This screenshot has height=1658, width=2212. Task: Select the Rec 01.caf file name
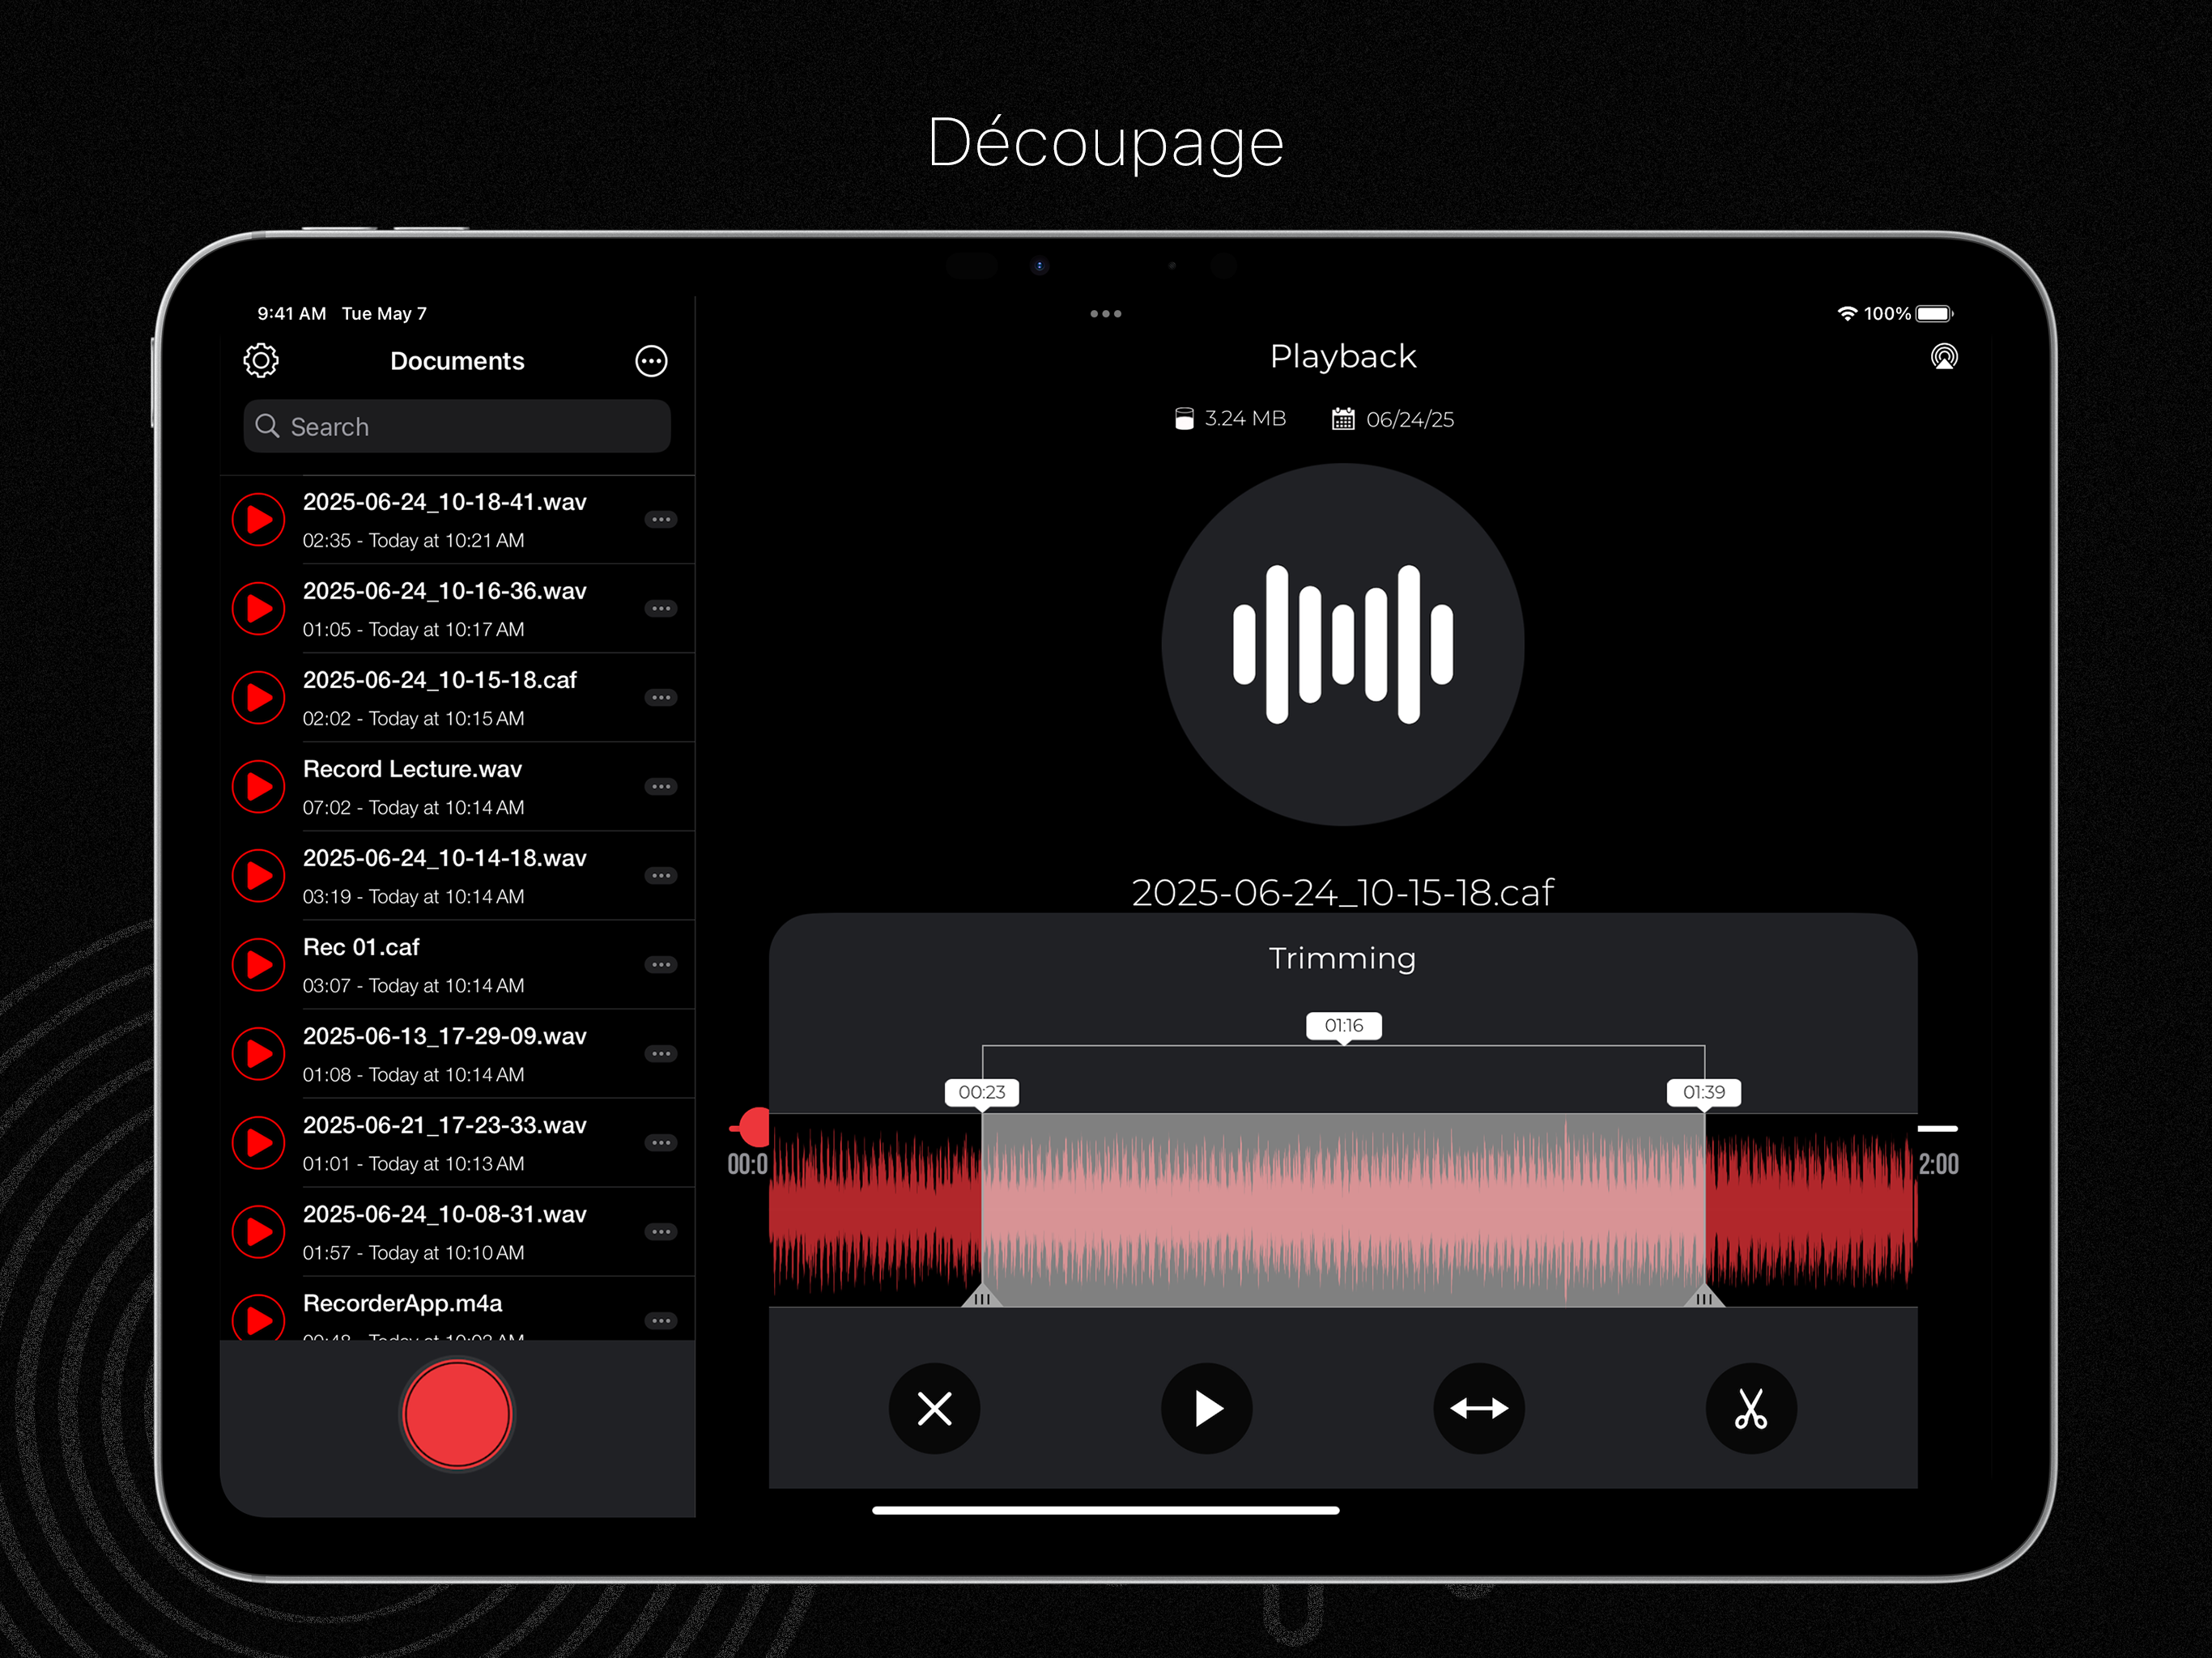coord(361,947)
